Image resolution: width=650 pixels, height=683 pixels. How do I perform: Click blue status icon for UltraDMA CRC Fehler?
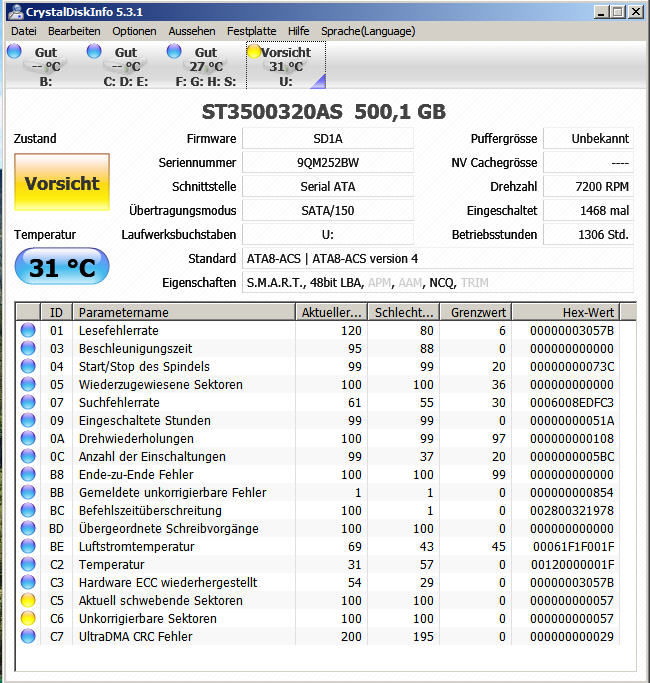[28, 637]
